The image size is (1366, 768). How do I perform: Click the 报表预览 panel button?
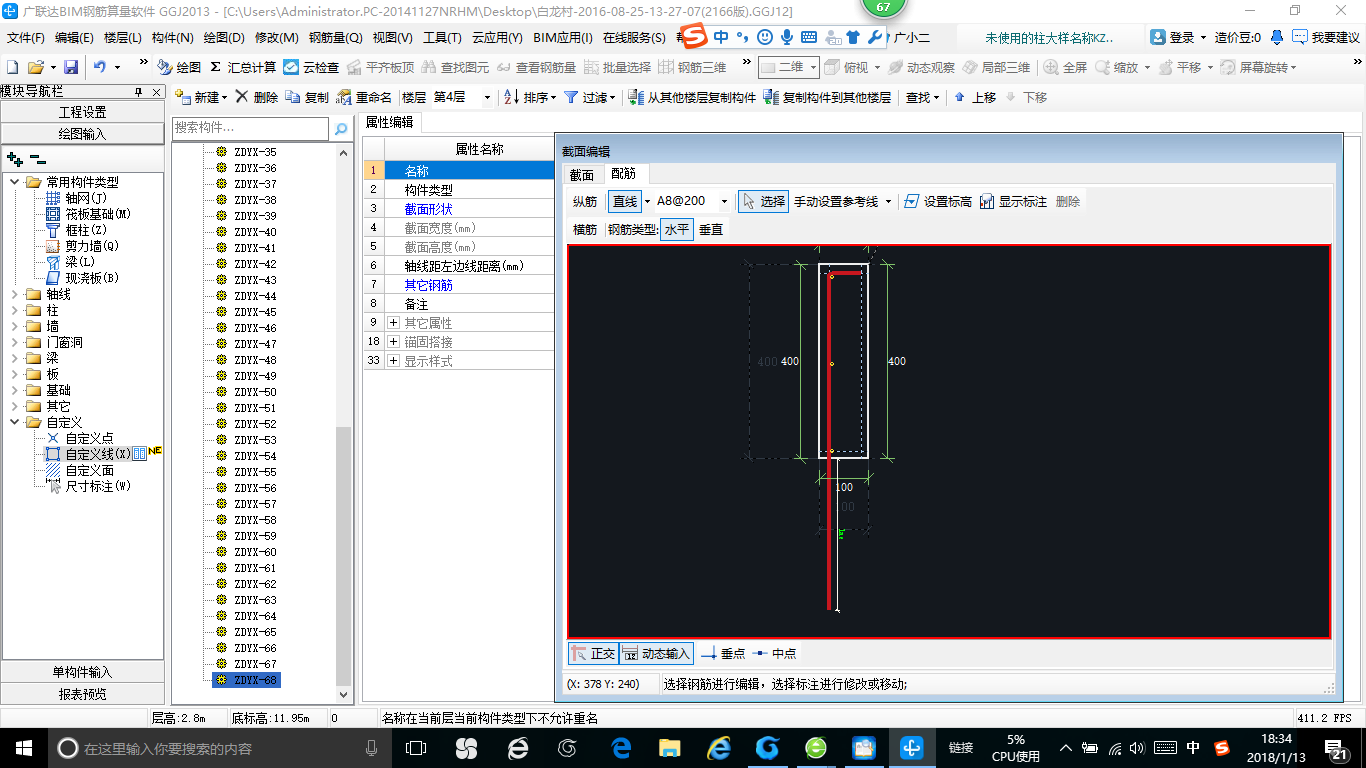click(x=82, y=694)
